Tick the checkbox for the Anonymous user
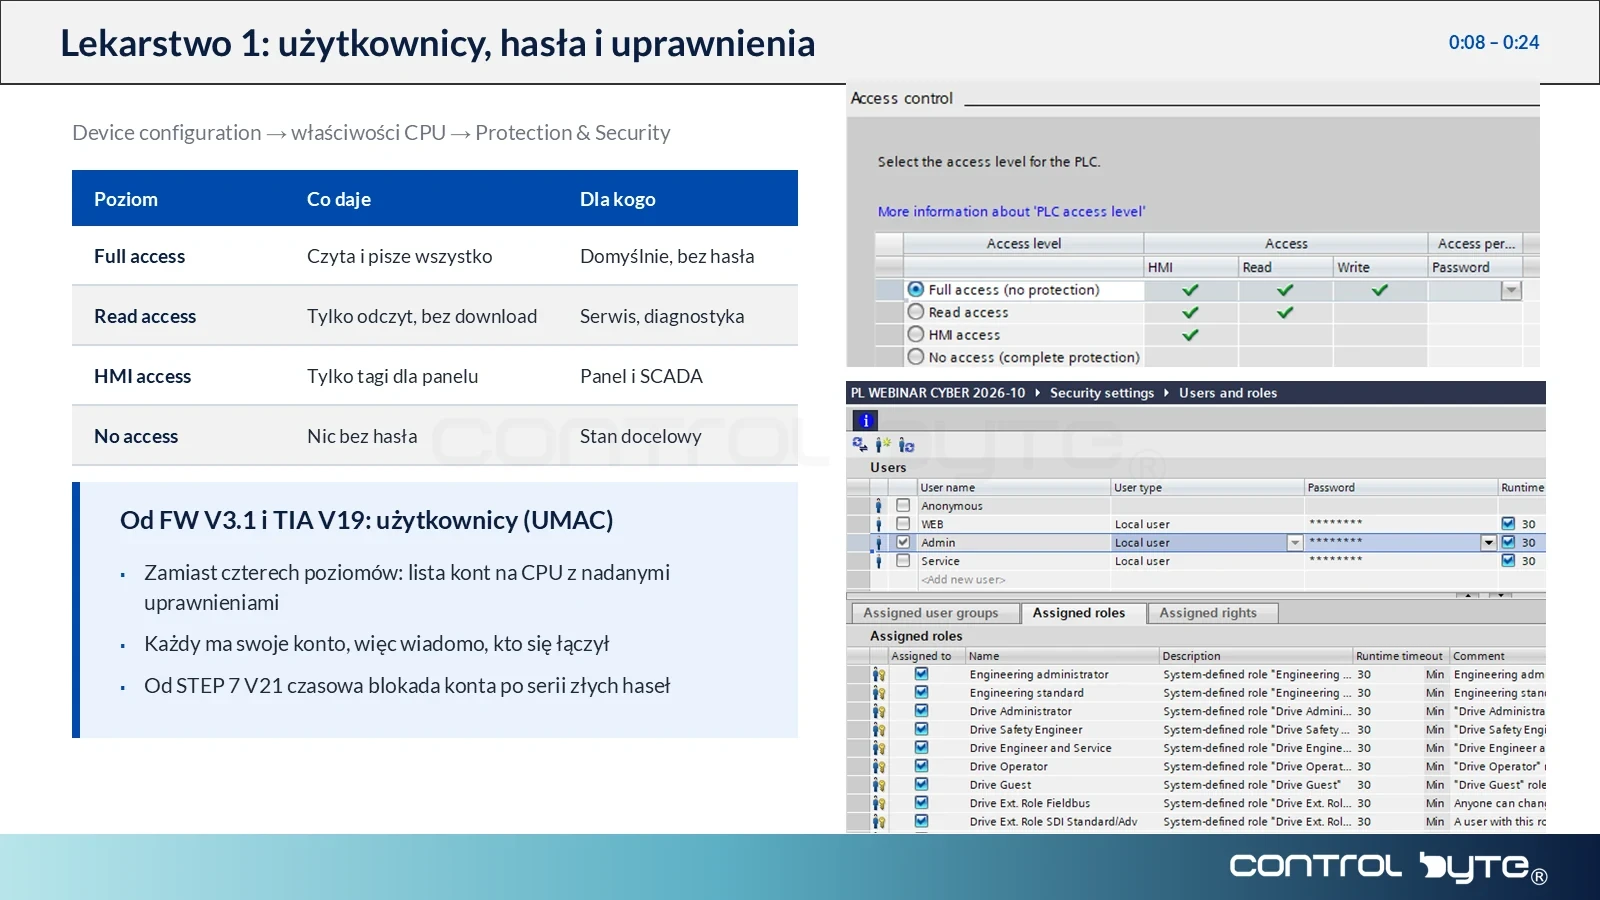1600x900 pixels. click(903, 506)
